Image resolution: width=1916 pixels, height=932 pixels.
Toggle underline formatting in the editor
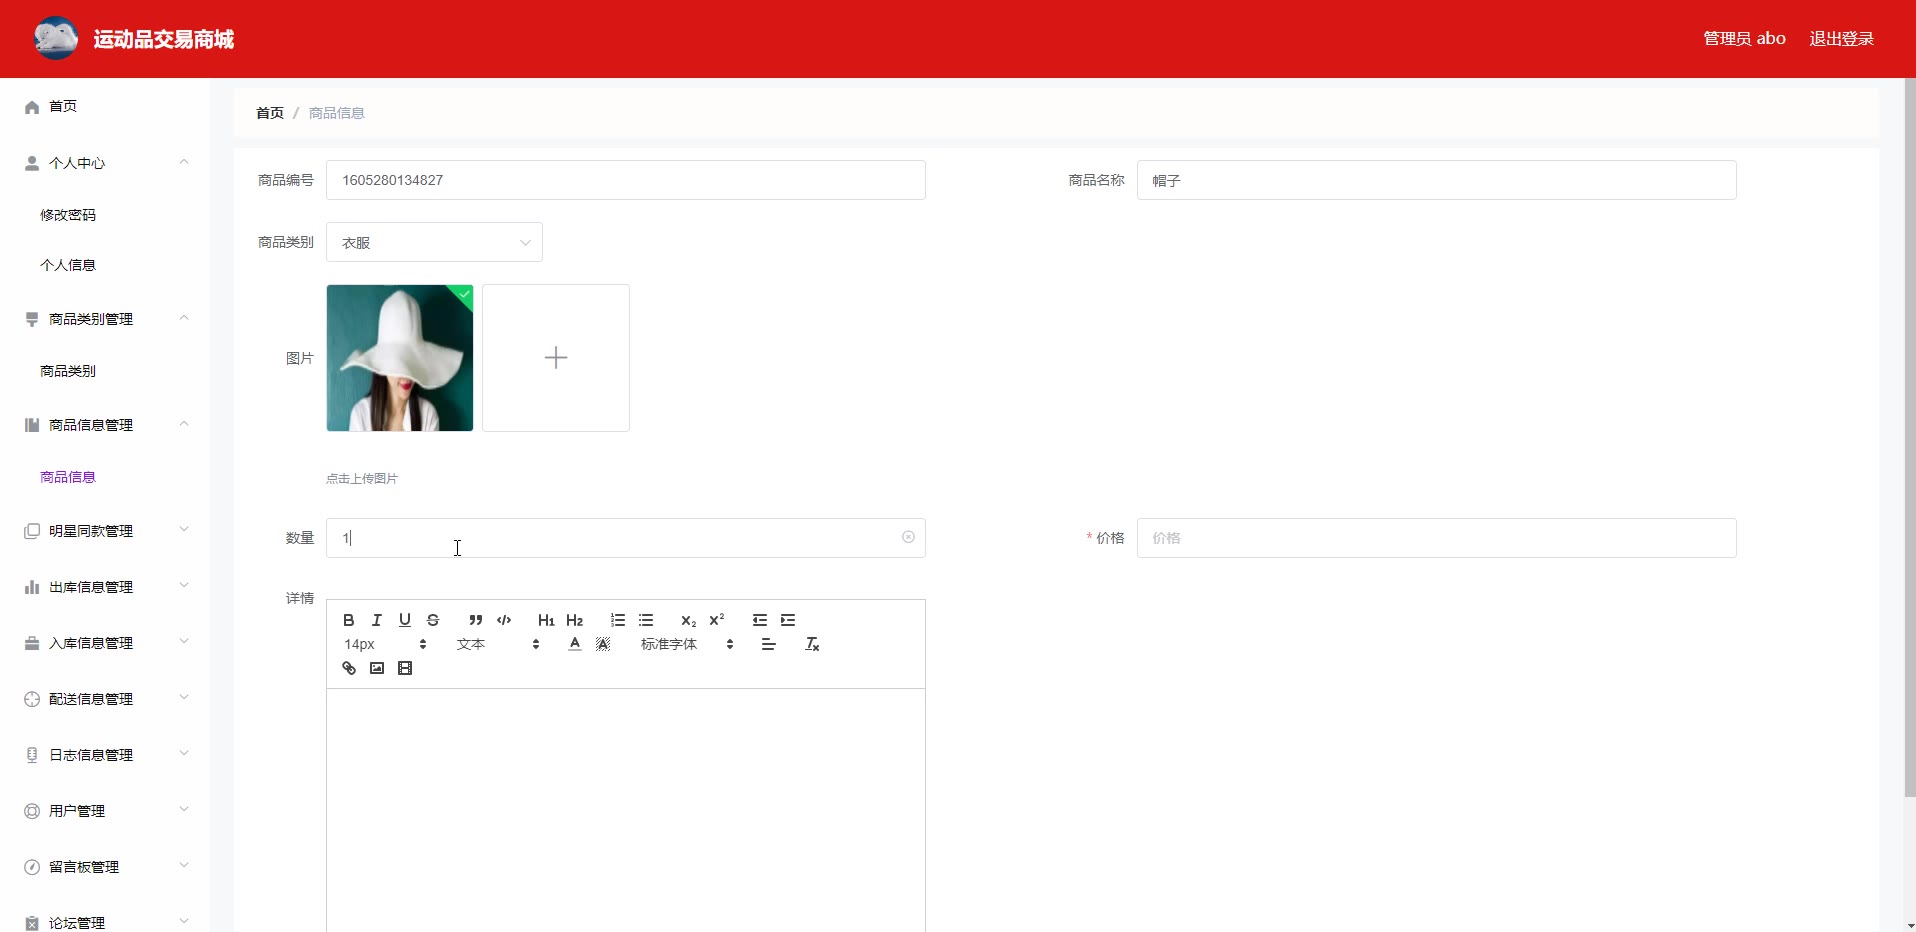(405, 620)
